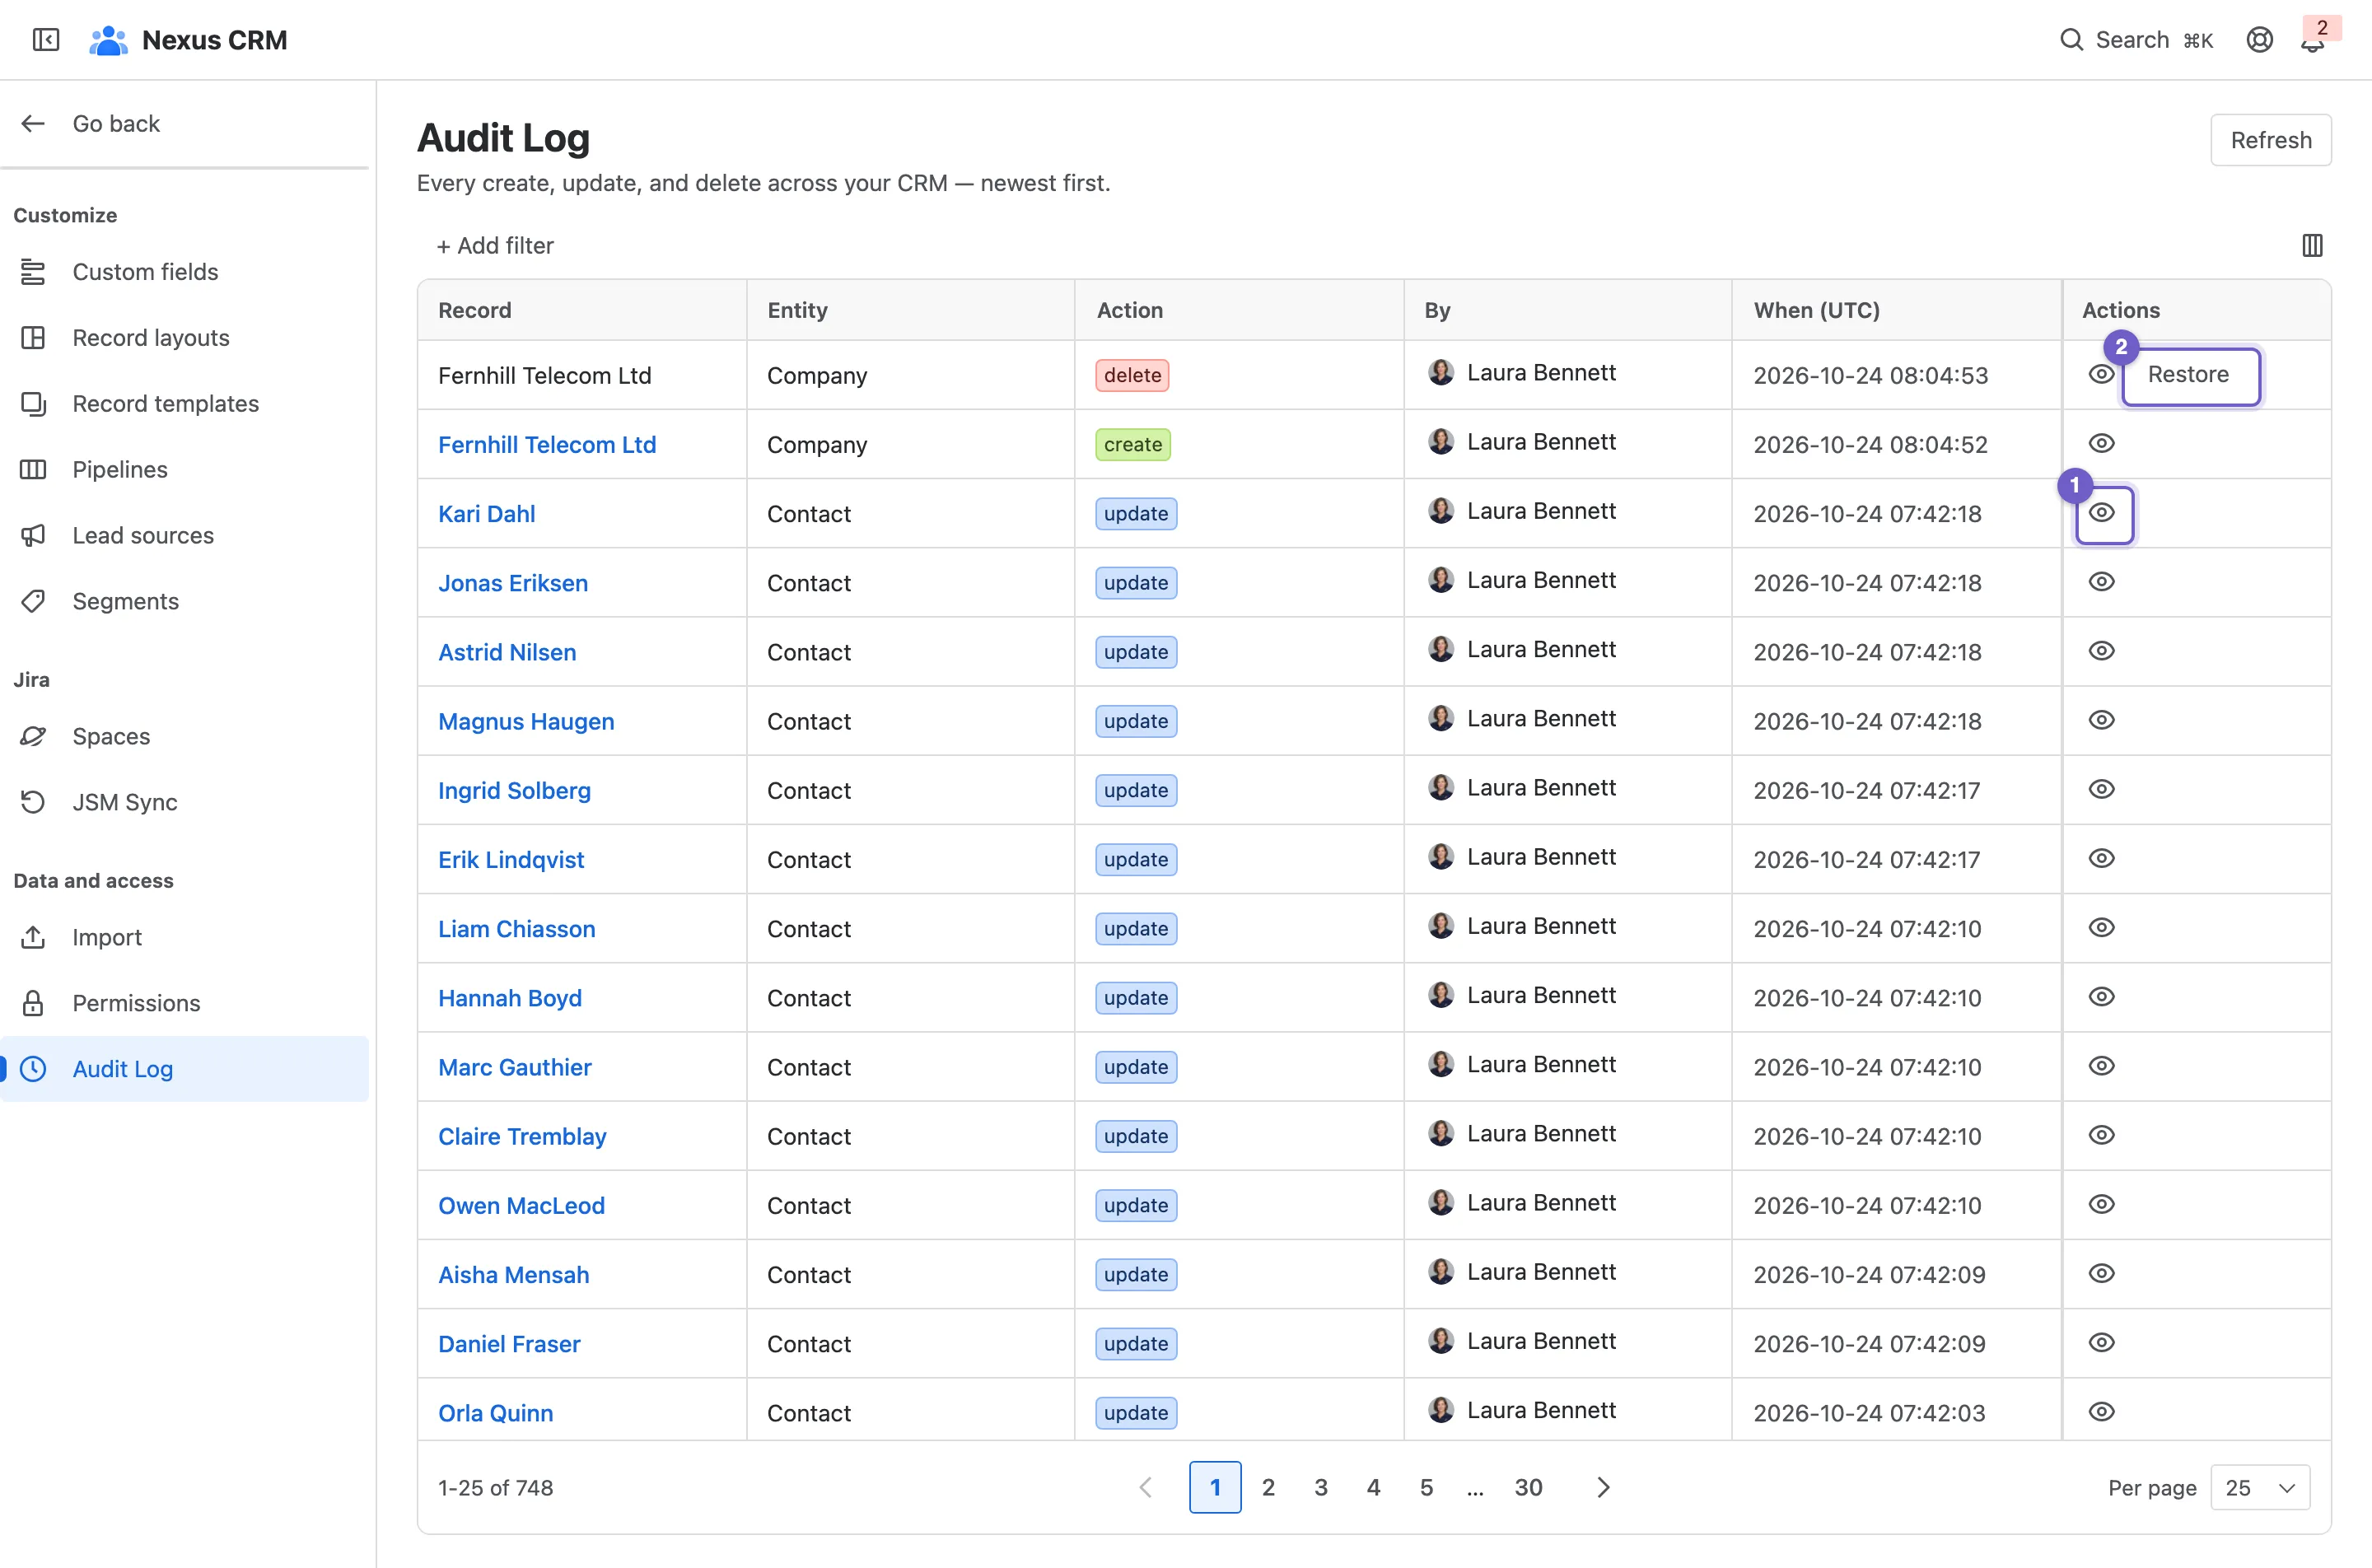Jump to page 30

point(1528,1488)
